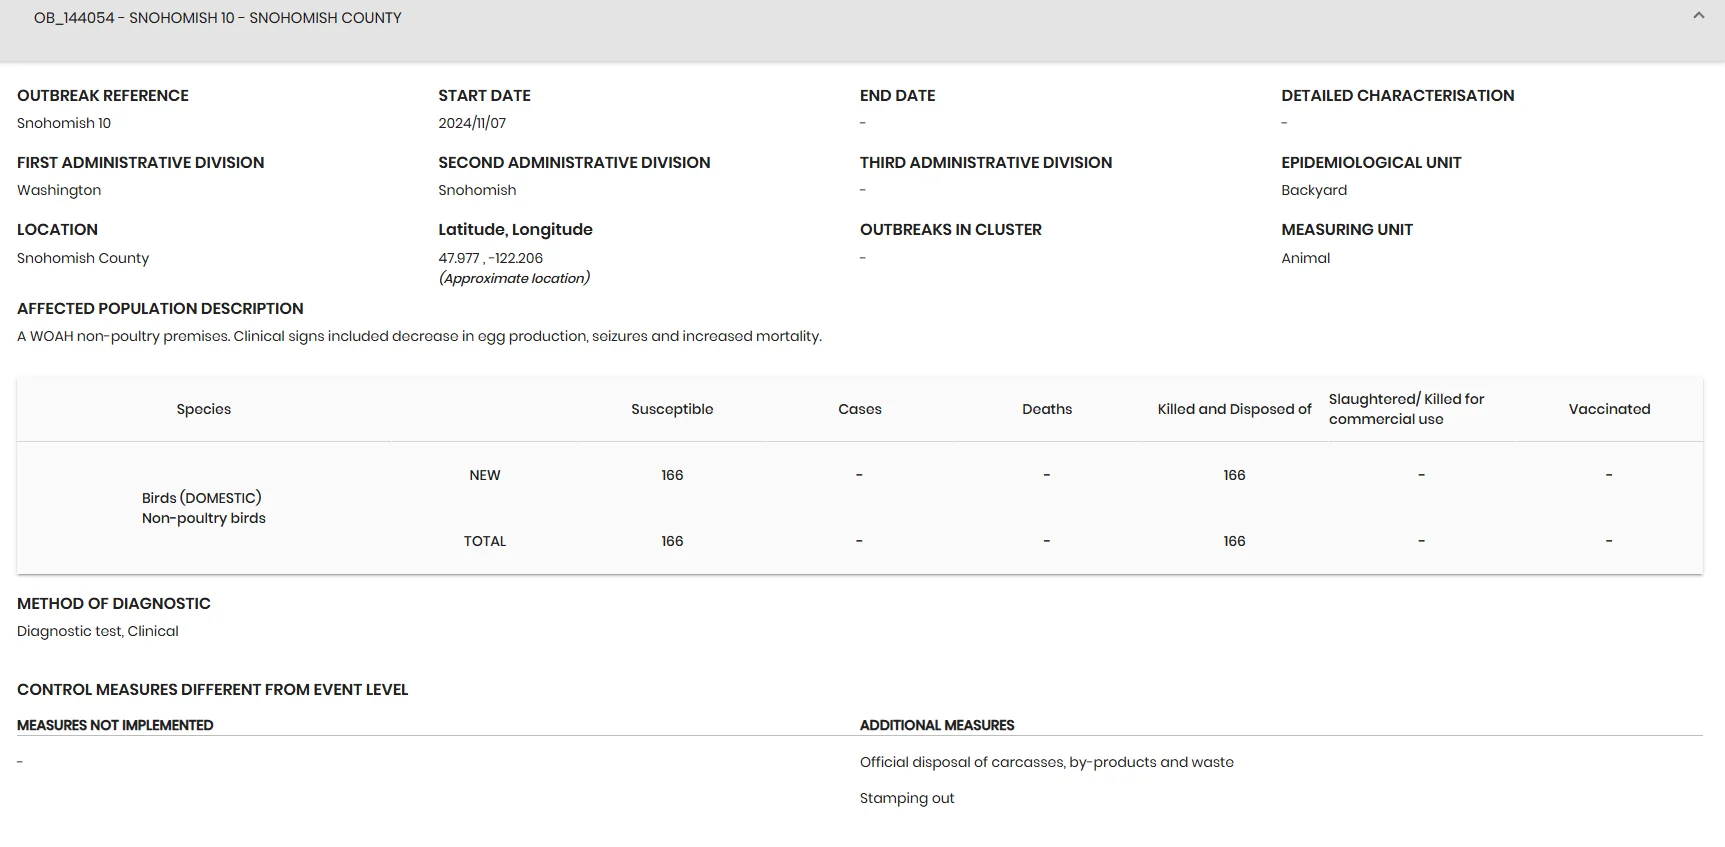Select the Killed and Disposed of header

tap(1234, 409)
